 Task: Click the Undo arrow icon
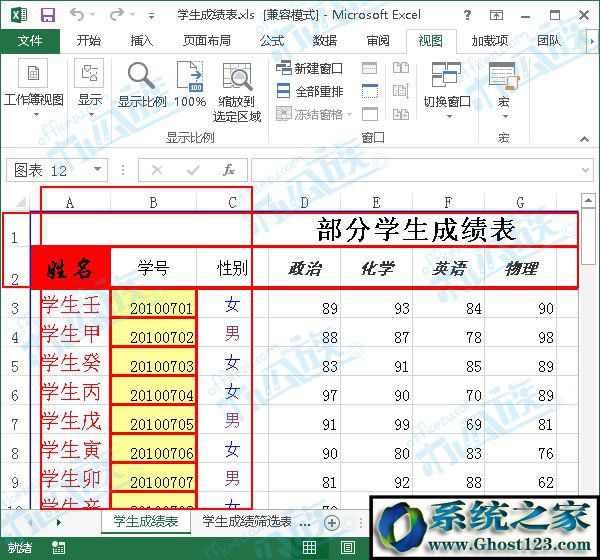[x=77, y=15]
